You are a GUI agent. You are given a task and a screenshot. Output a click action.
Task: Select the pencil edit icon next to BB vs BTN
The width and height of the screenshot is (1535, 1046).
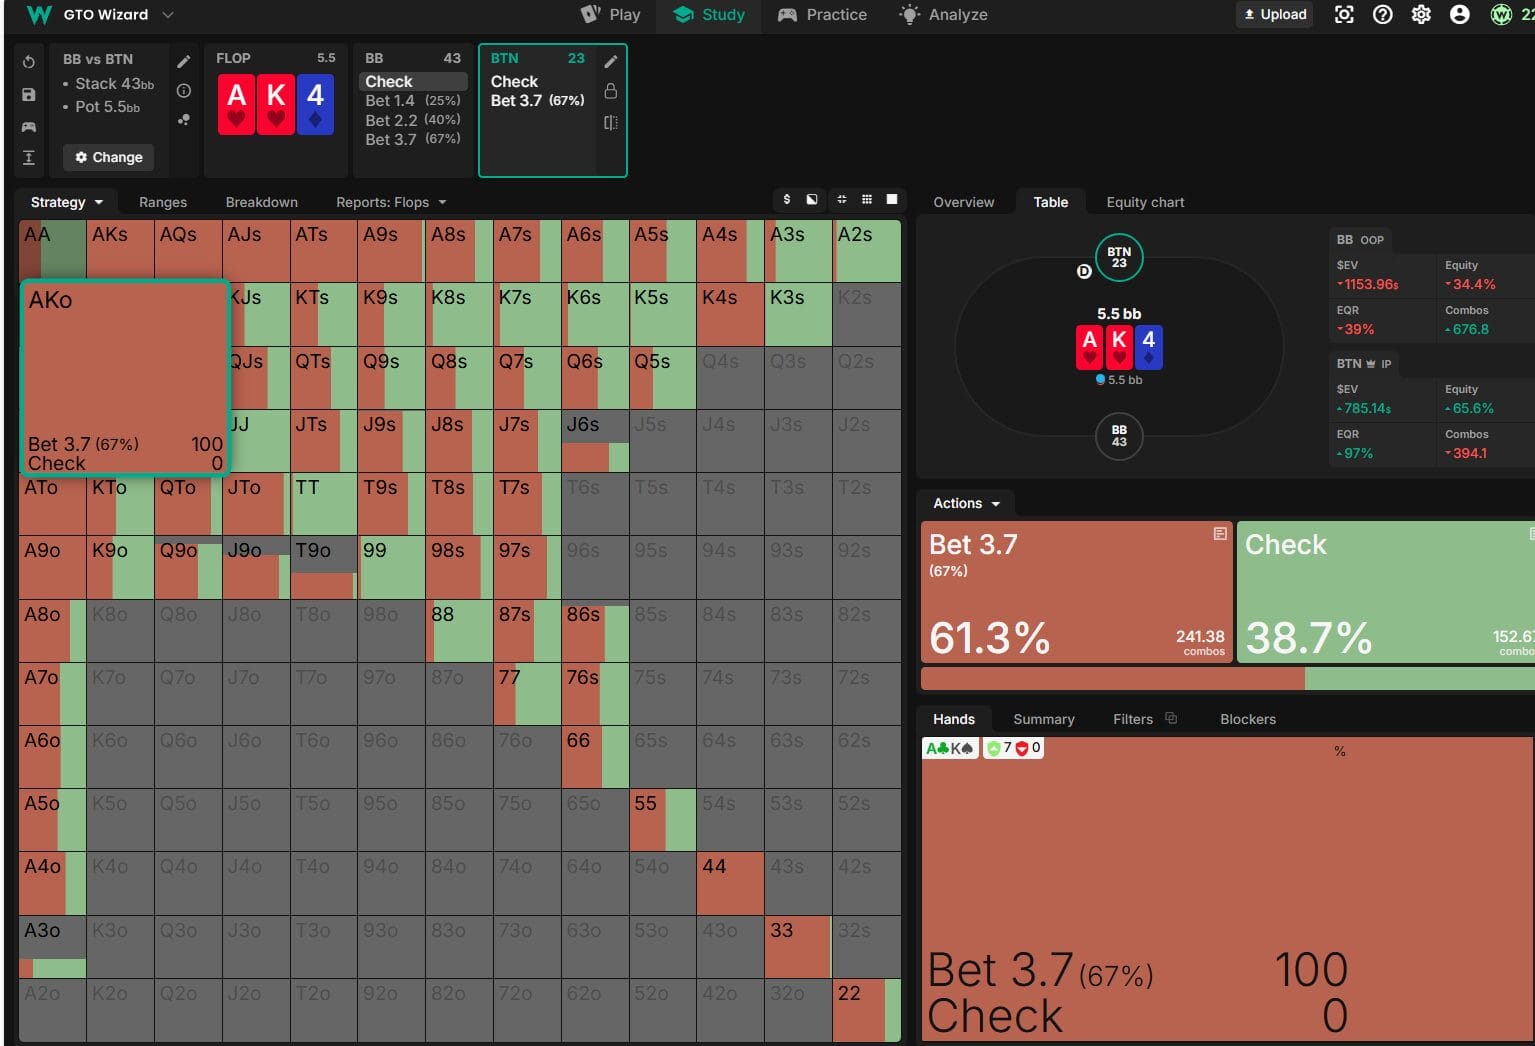[x=184, y=60]
